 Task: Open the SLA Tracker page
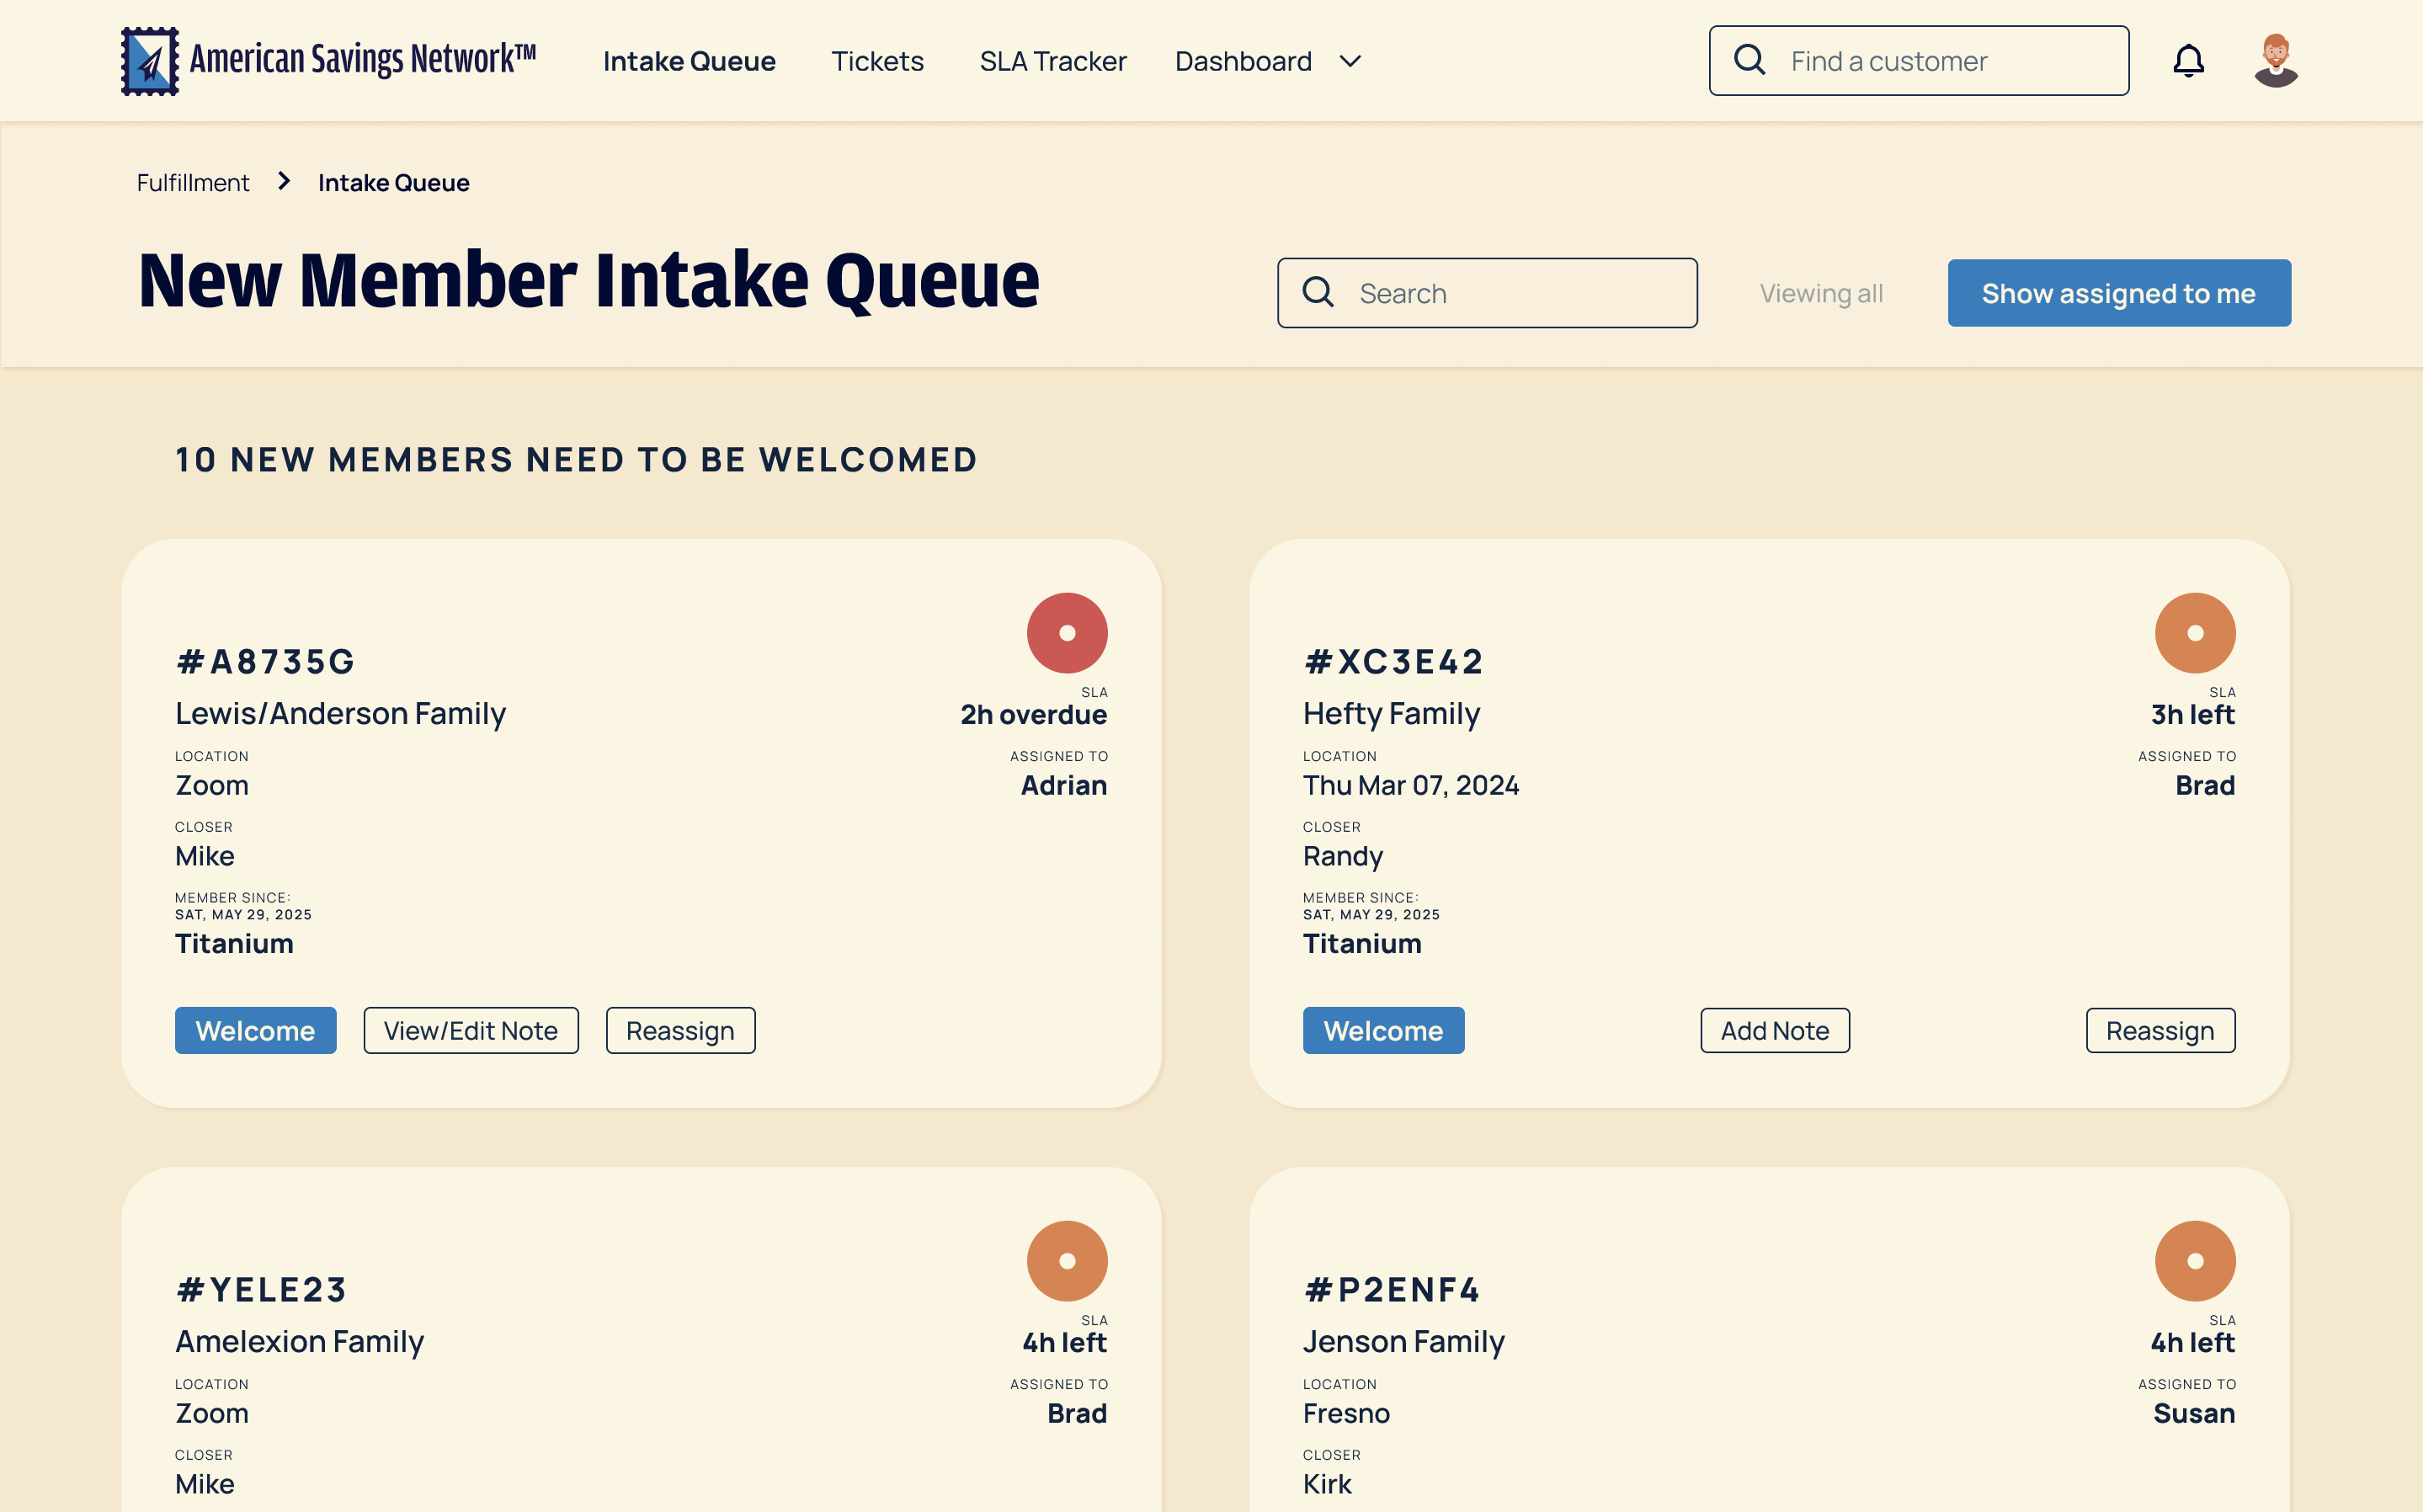click(x=1052, y=61)
